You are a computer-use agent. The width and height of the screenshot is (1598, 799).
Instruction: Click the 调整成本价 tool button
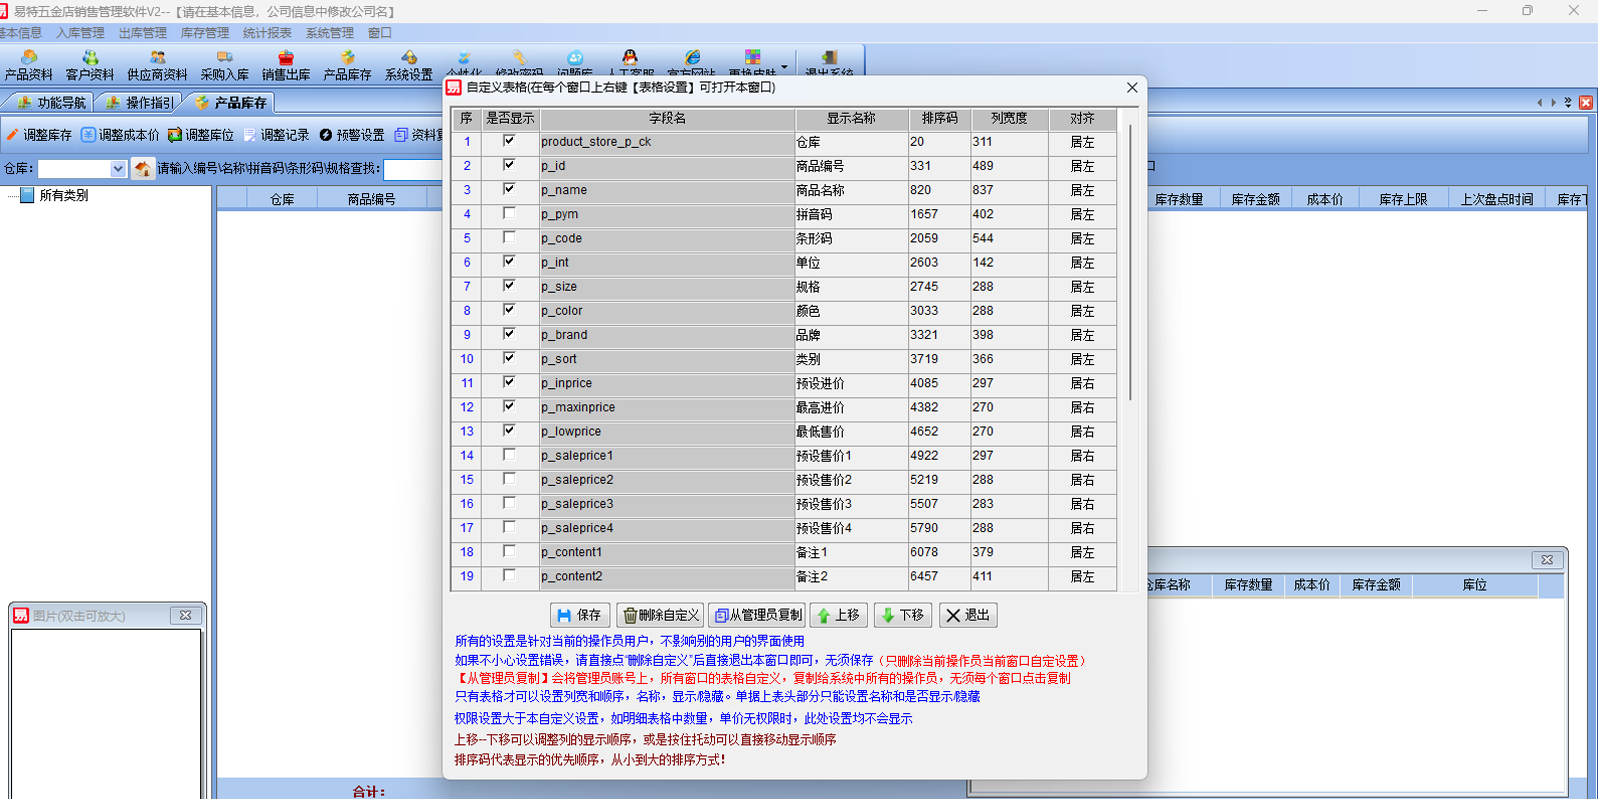[120, 135]
